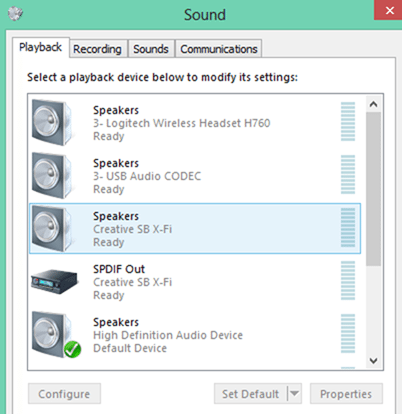The image size is (402, 414).
Task: Click the volume meter of Logitech Headset
Action: 348,122
